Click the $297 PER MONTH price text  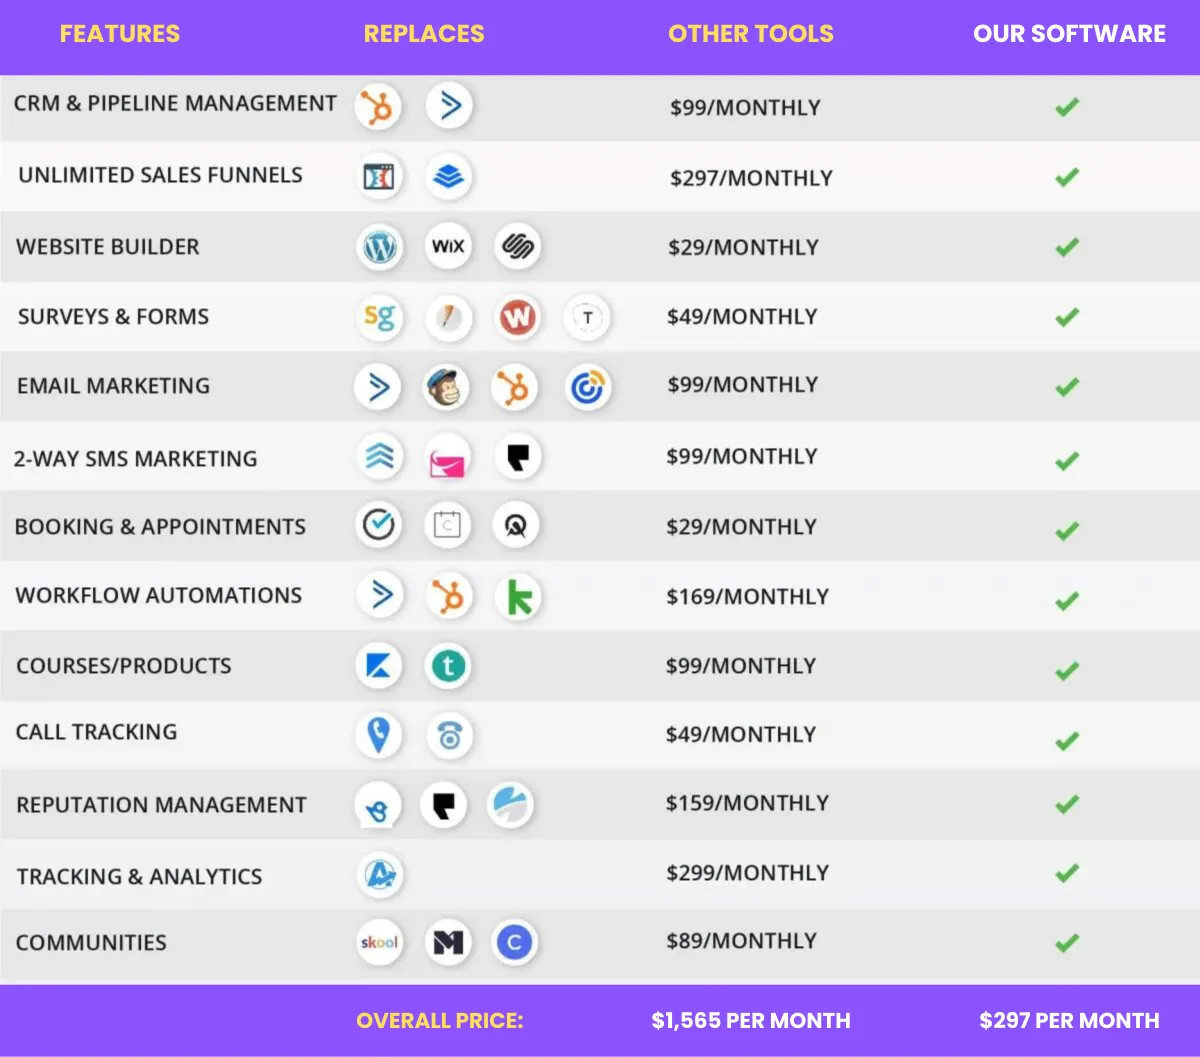click(x=1069, y=1021)
